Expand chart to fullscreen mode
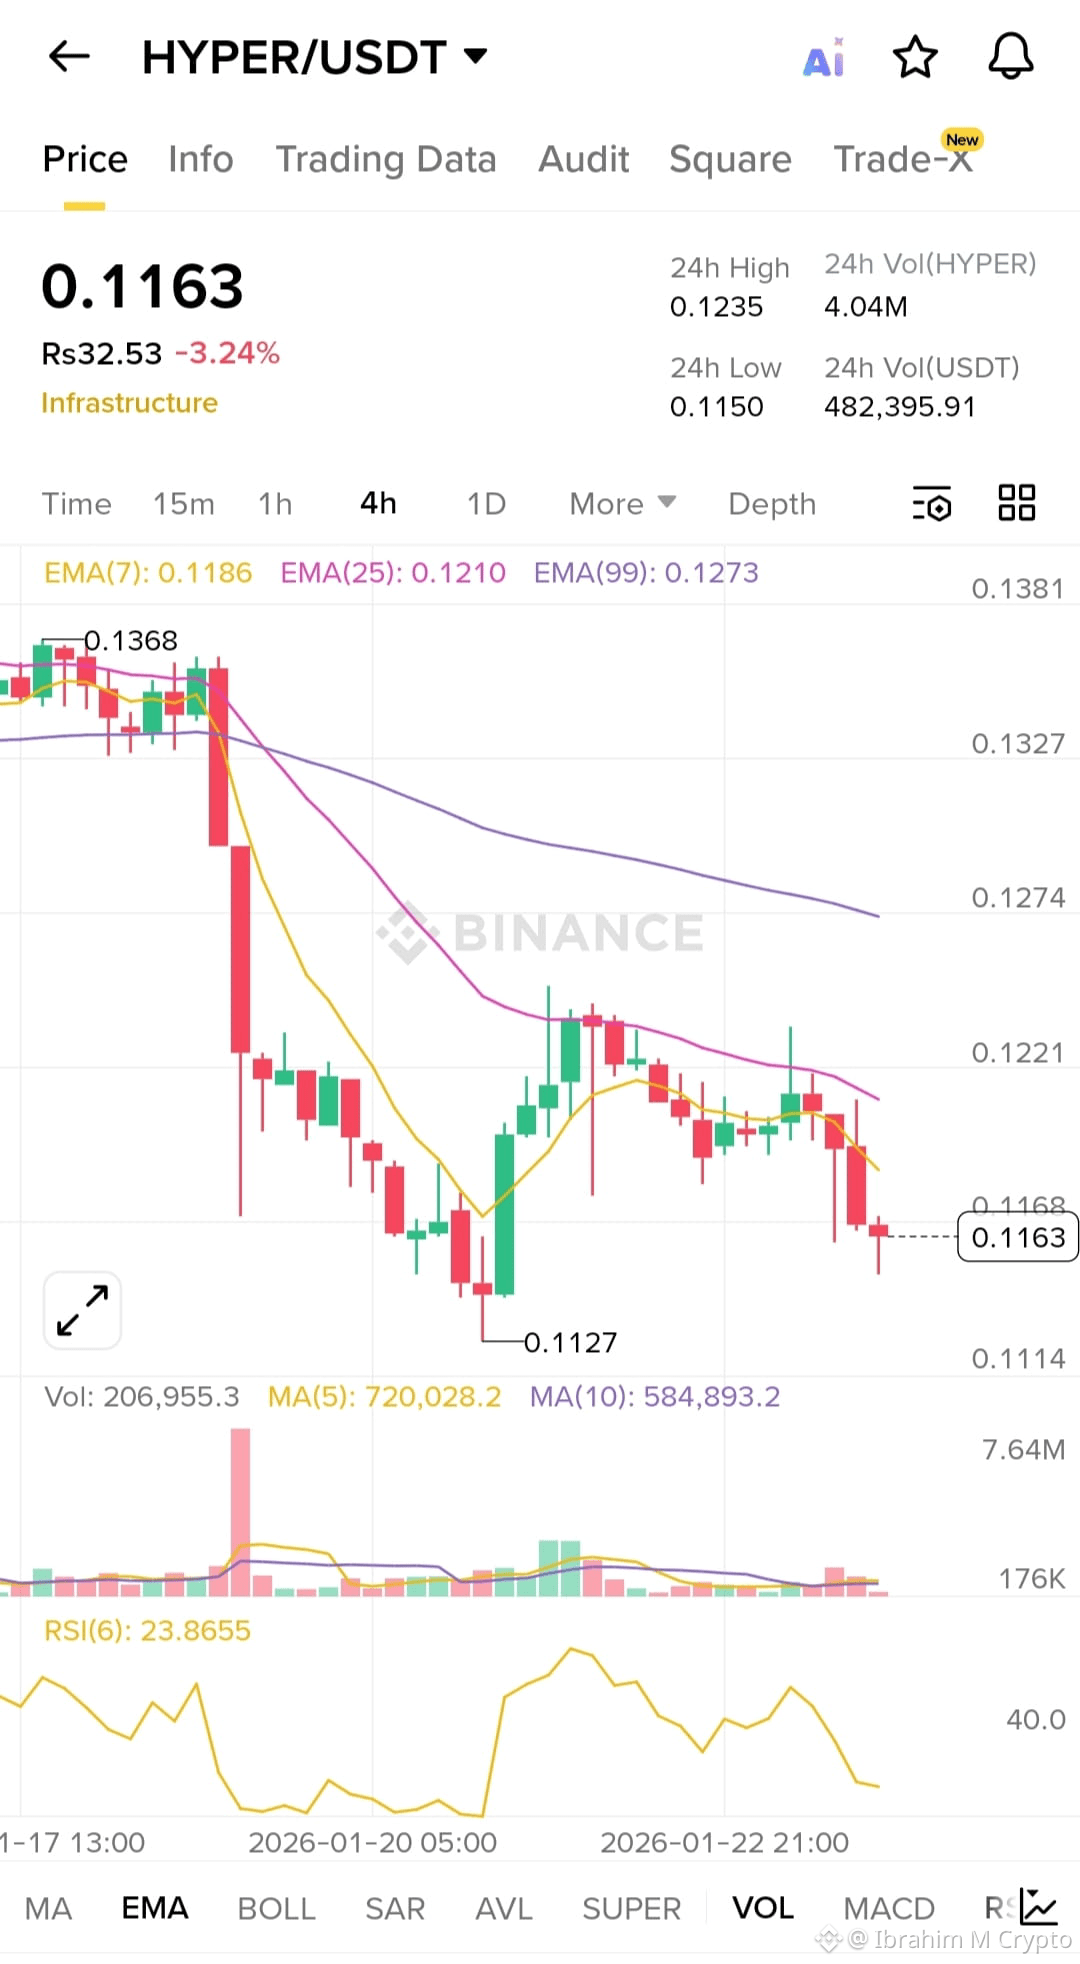The image size is (1080, 1964). coord(81,1310)
